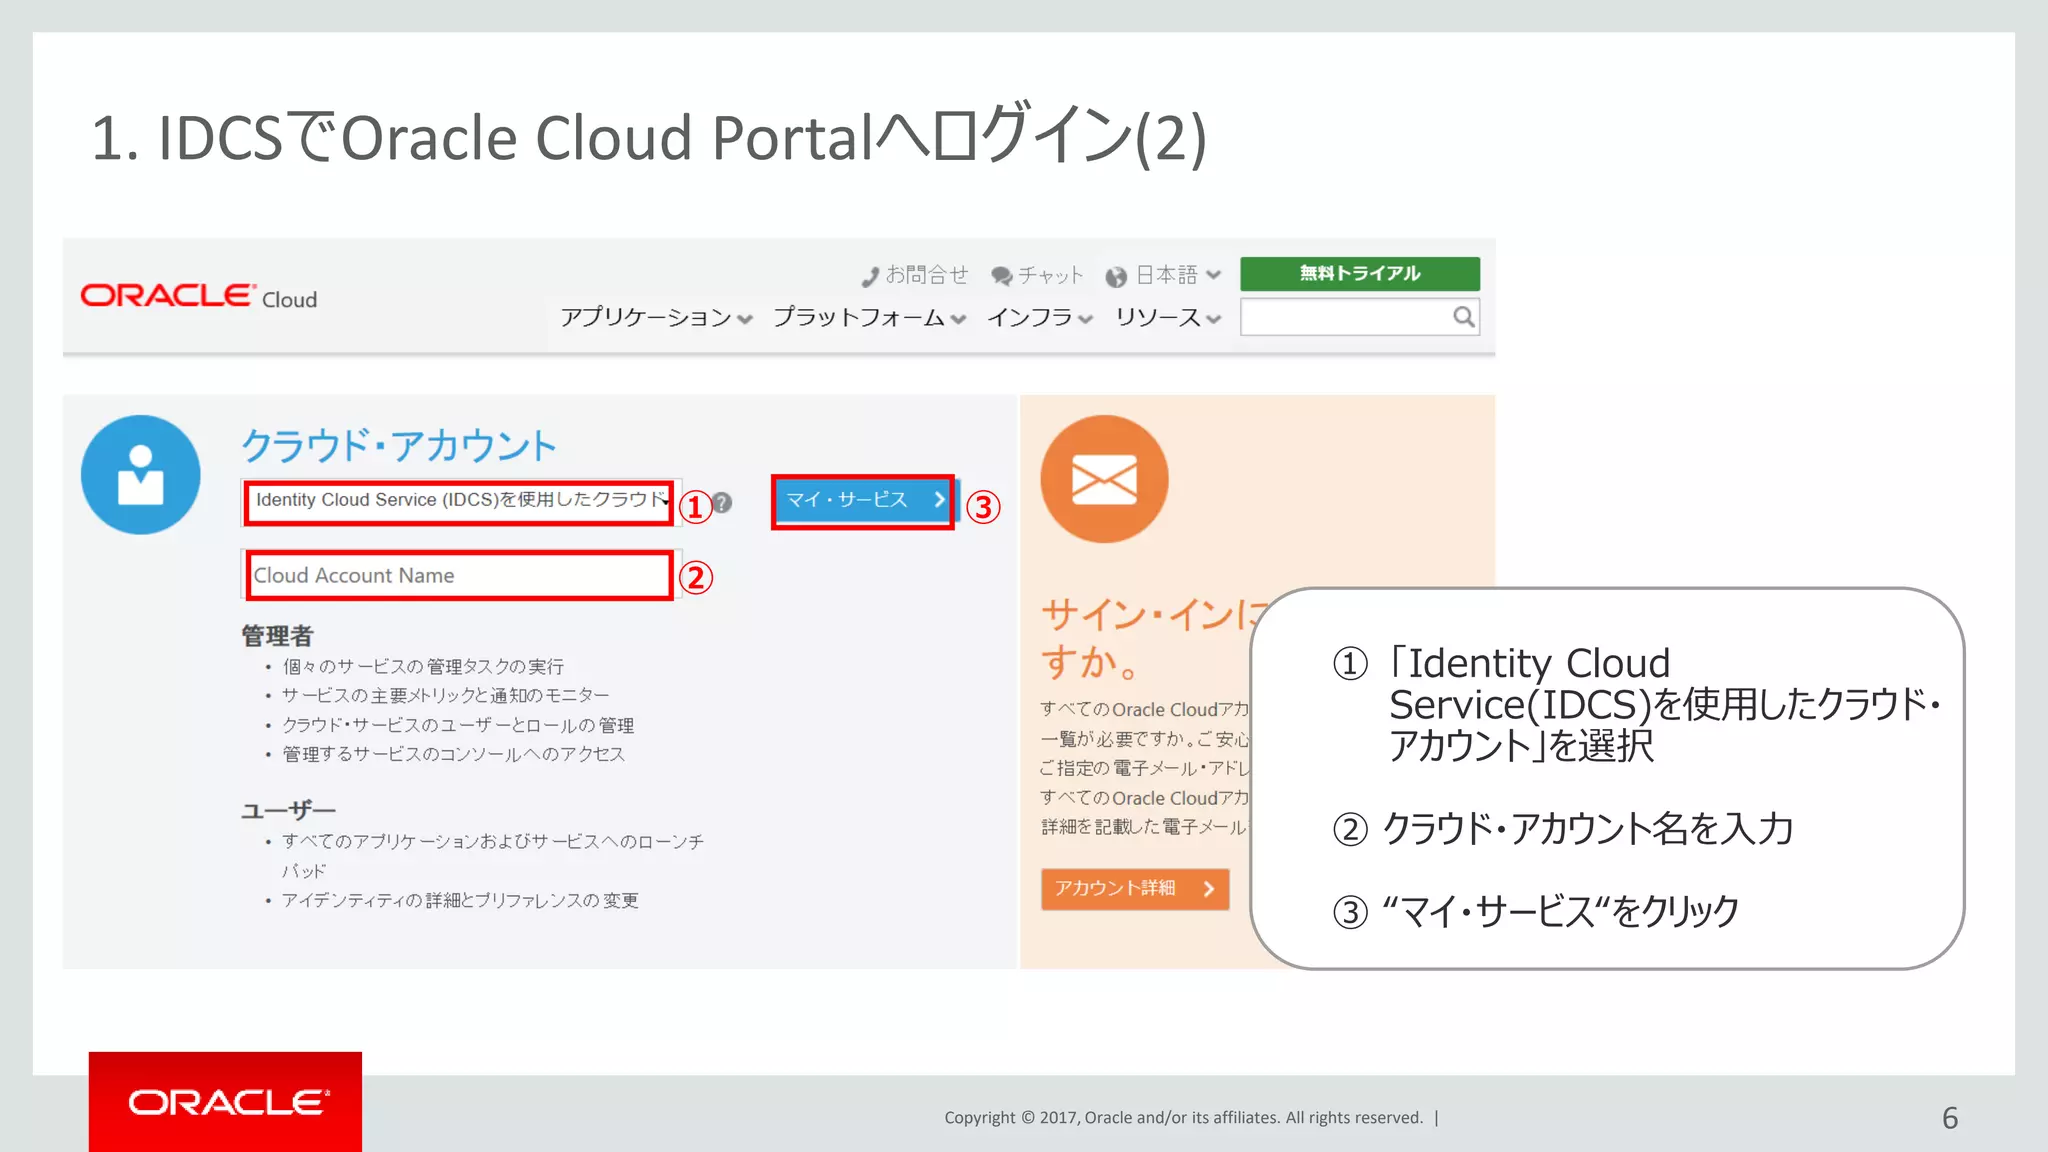
Task: Click the Cloud Account Name field
Action: click(459, 576)
